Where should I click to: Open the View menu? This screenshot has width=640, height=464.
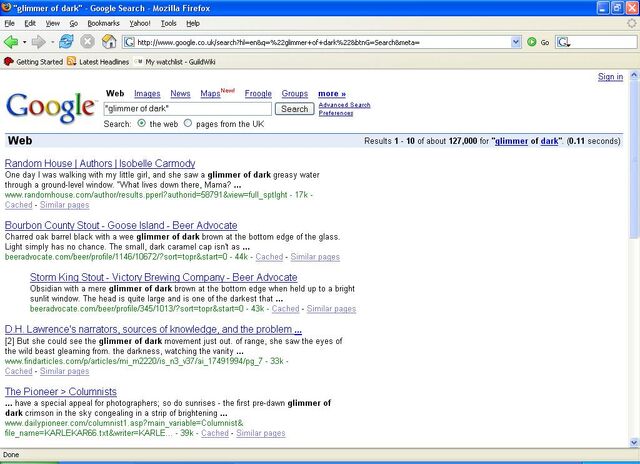tap(53, 23)
